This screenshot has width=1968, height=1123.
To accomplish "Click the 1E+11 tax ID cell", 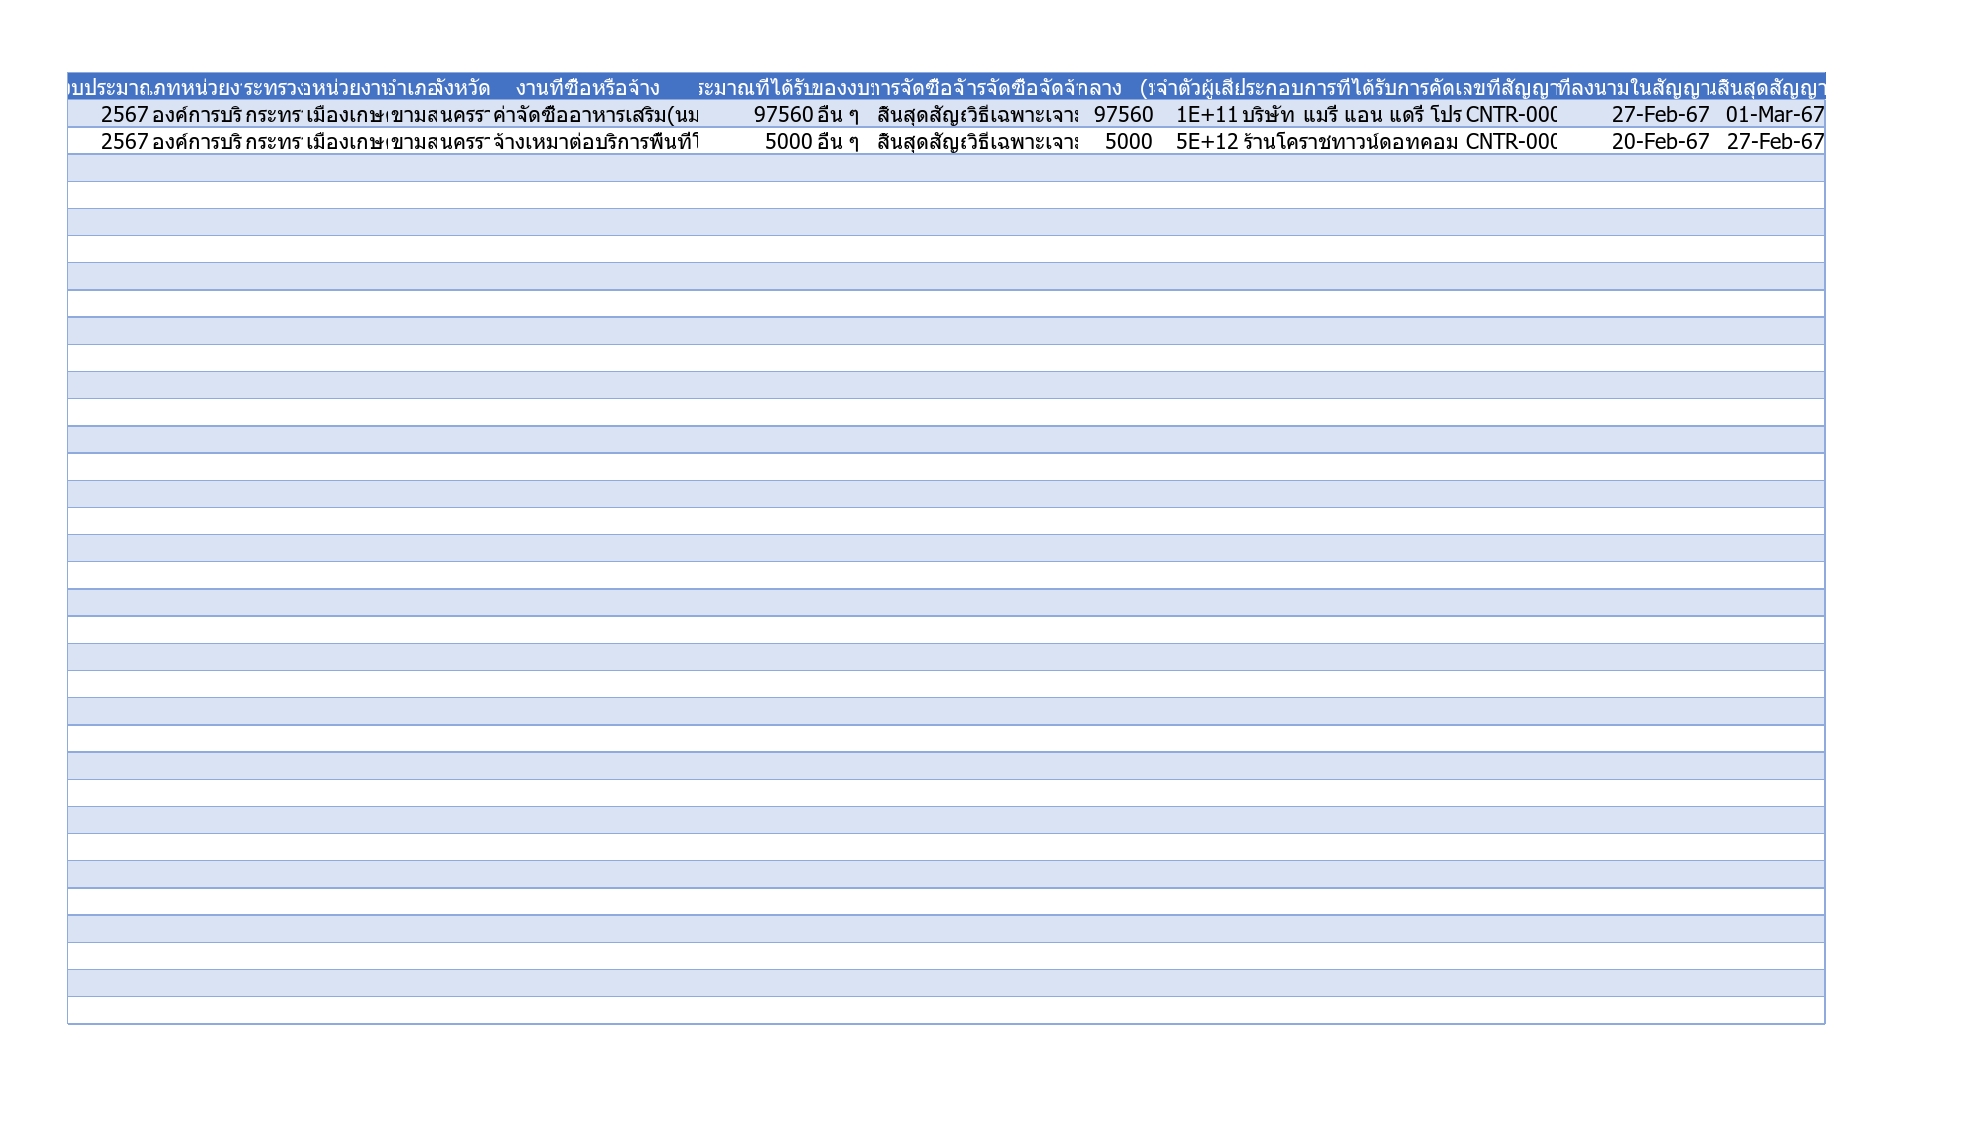I will 1205,115.
